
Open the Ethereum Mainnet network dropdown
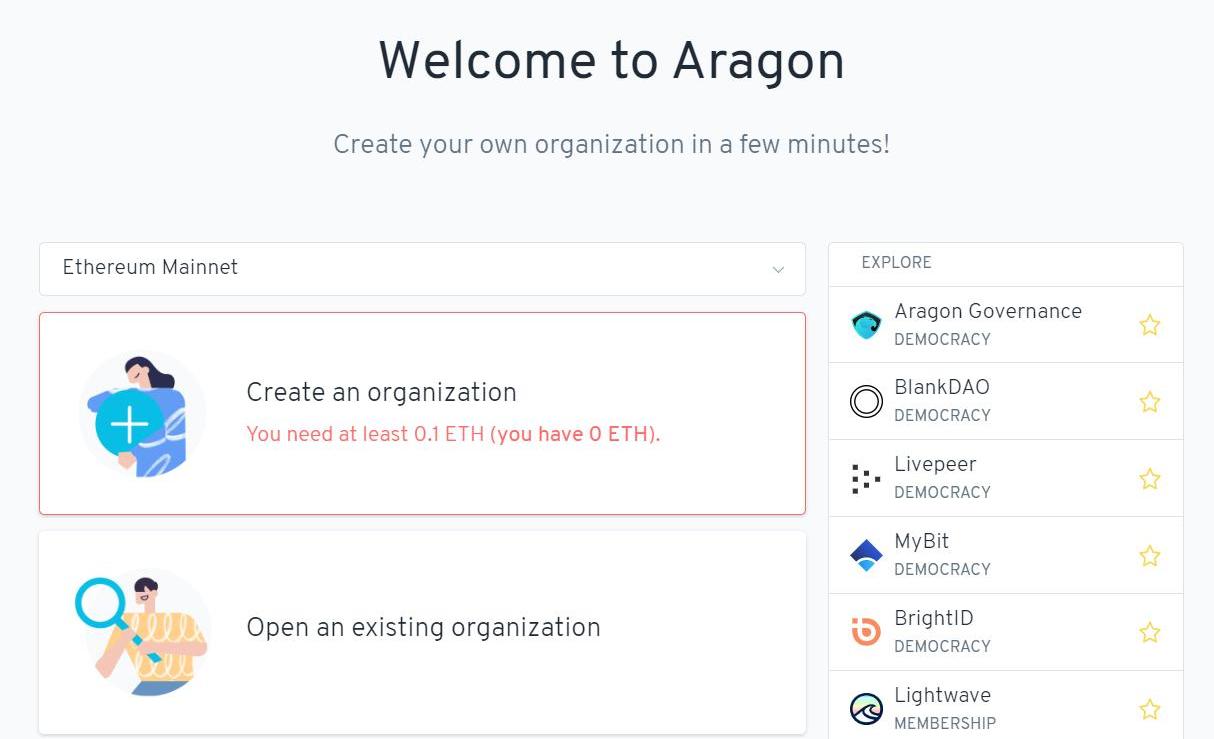point(421,268)
